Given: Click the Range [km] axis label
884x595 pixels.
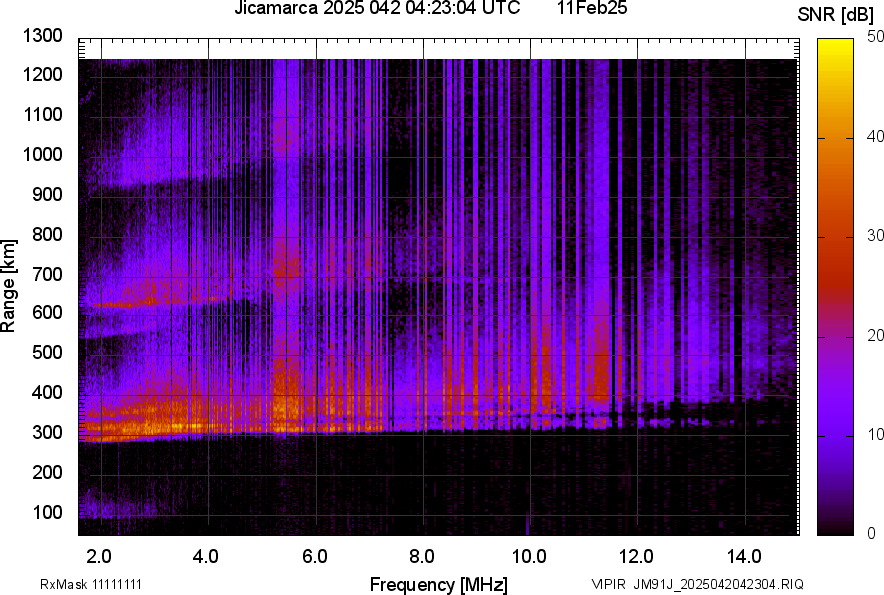Looking at the screenshot, I should (9, 285).
